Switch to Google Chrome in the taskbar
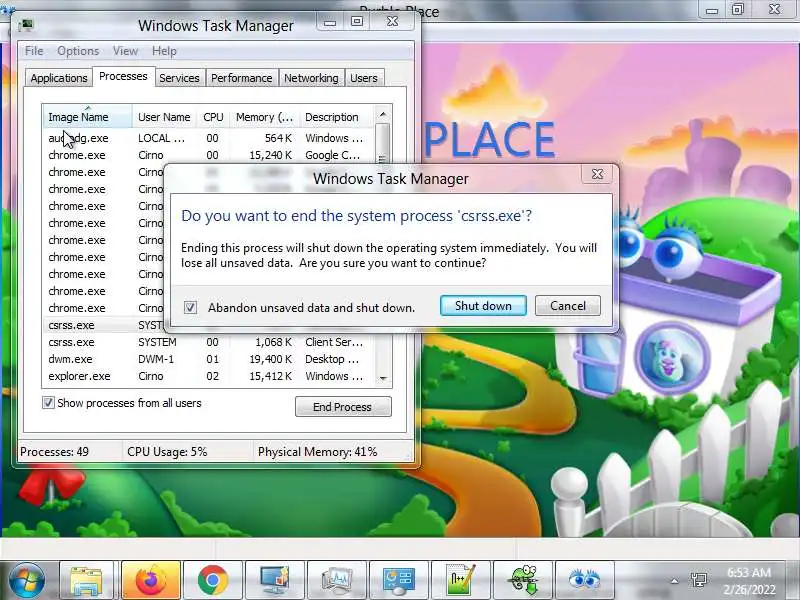 point(212,580)
